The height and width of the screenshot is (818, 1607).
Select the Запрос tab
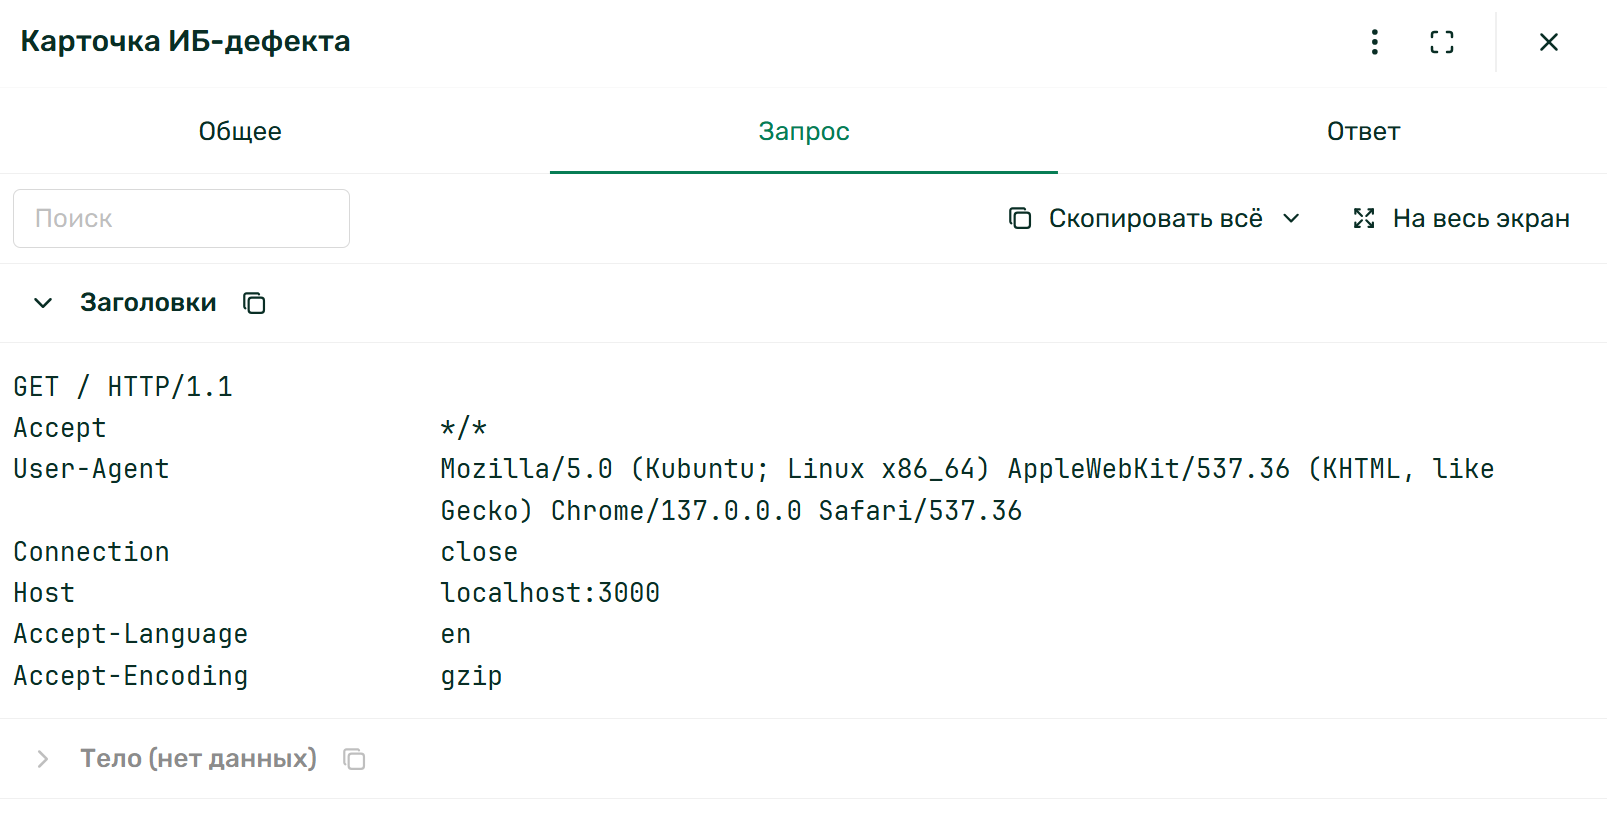(x=804, y=131)
